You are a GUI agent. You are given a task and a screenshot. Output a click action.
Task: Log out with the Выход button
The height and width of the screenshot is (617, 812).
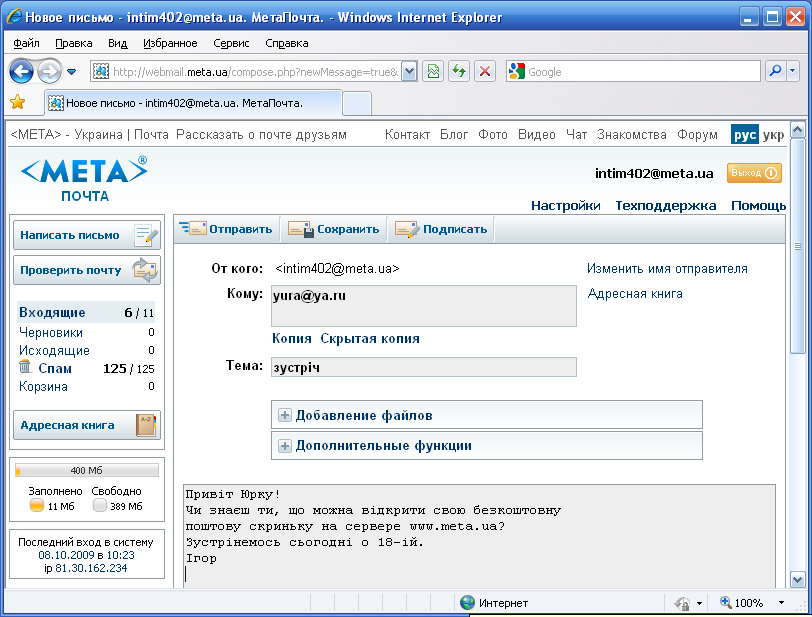(754, 173)
